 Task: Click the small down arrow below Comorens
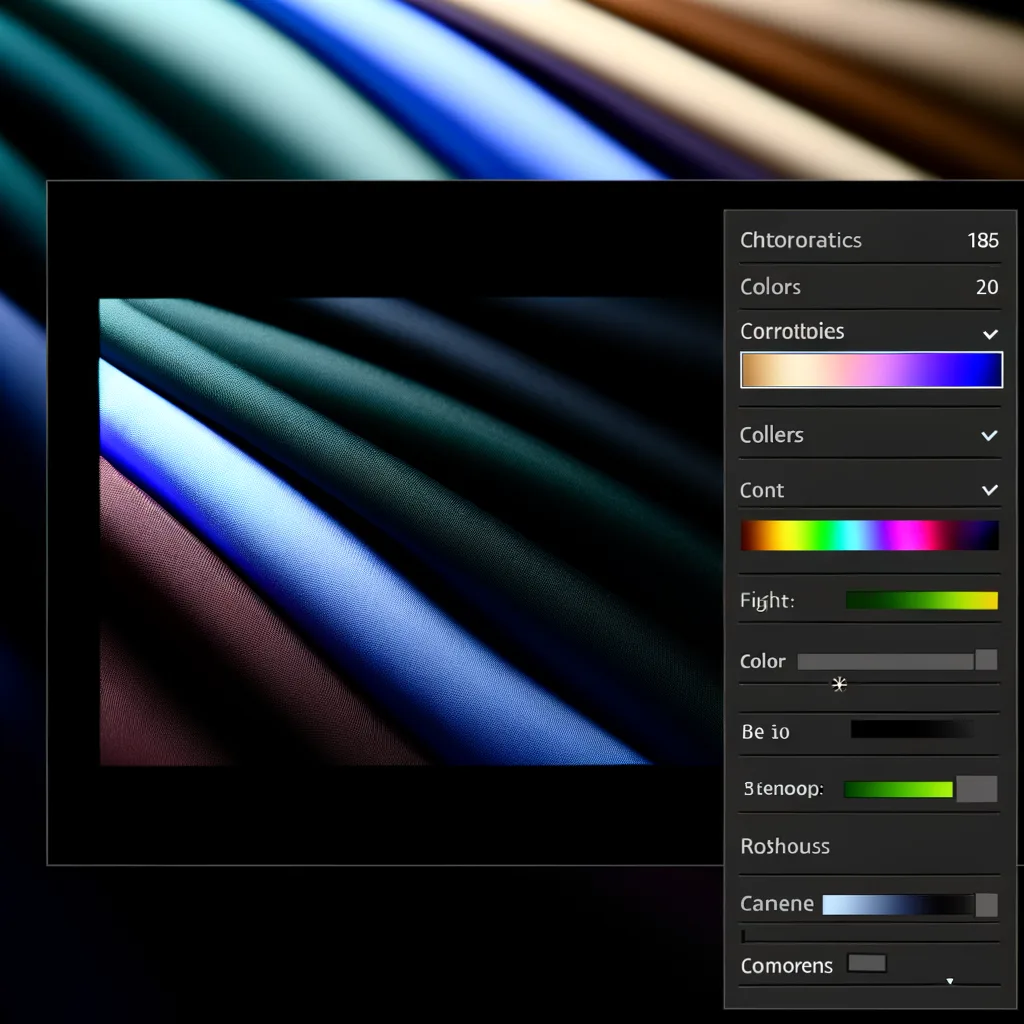tap(949, 982)
